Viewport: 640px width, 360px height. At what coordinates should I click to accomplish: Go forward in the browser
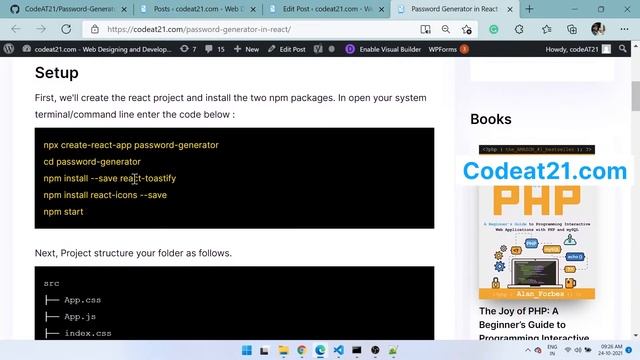(41, 29)
